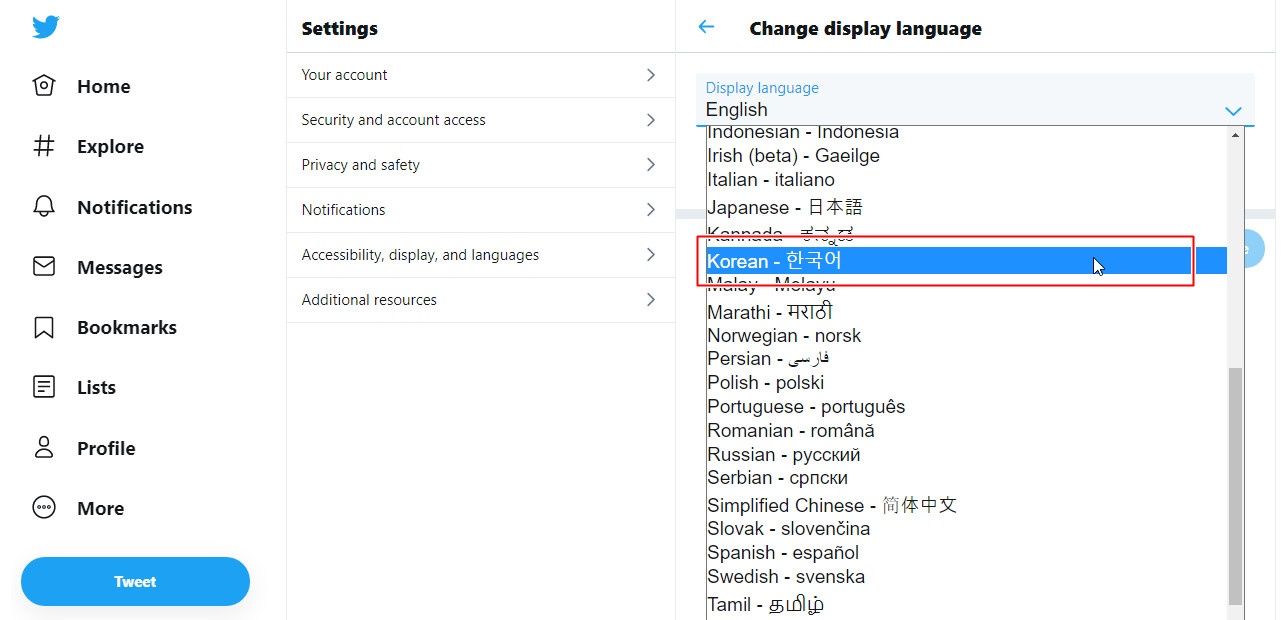Open Privacy and safety settings
This screenshot has height=620, width=1286.
(481, 165)
